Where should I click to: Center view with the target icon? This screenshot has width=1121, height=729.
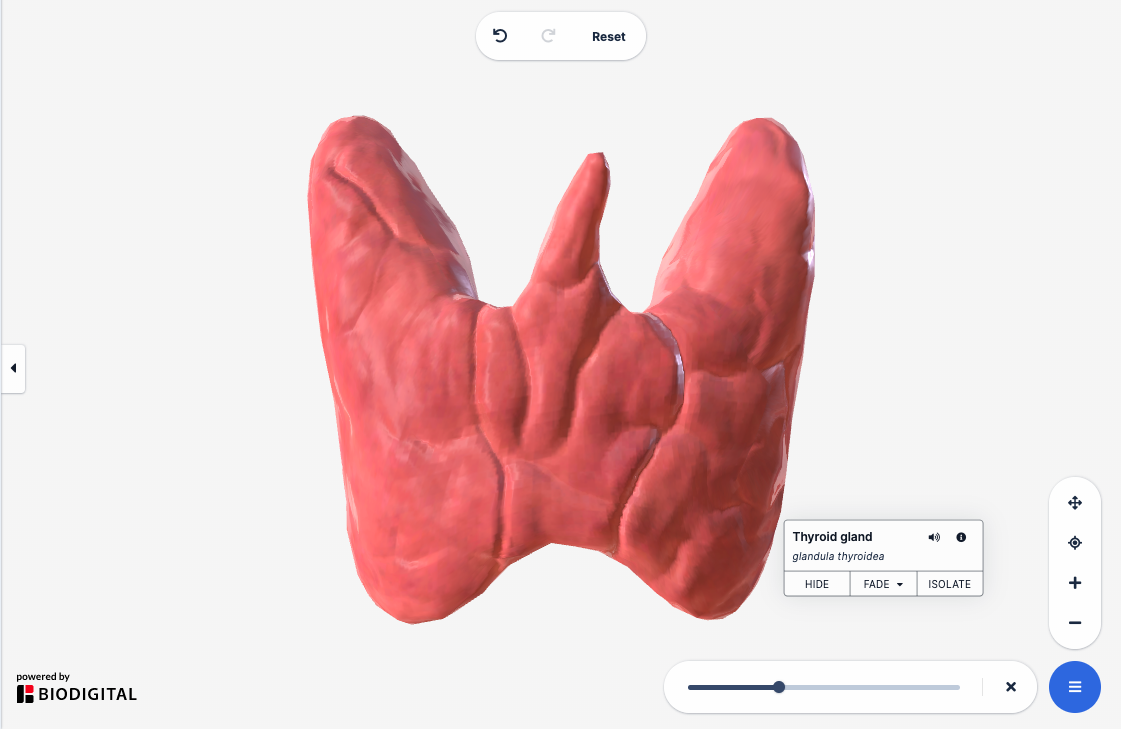tap(1075, 543)
